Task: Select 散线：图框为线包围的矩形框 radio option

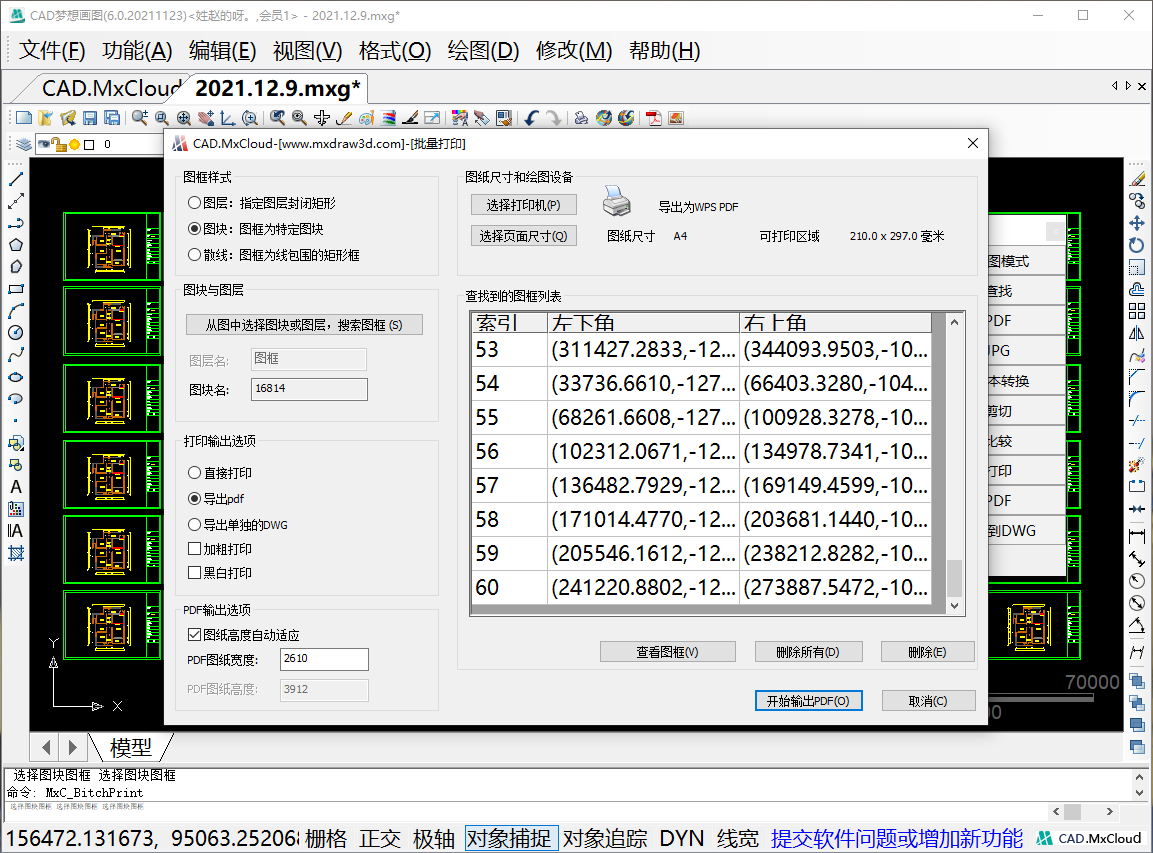Action: (274, 255)
